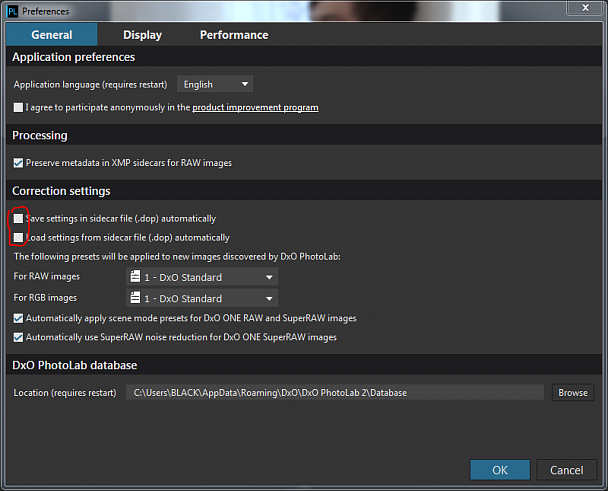Open the For RGB images preset dropdown

[x=202, y=298]
